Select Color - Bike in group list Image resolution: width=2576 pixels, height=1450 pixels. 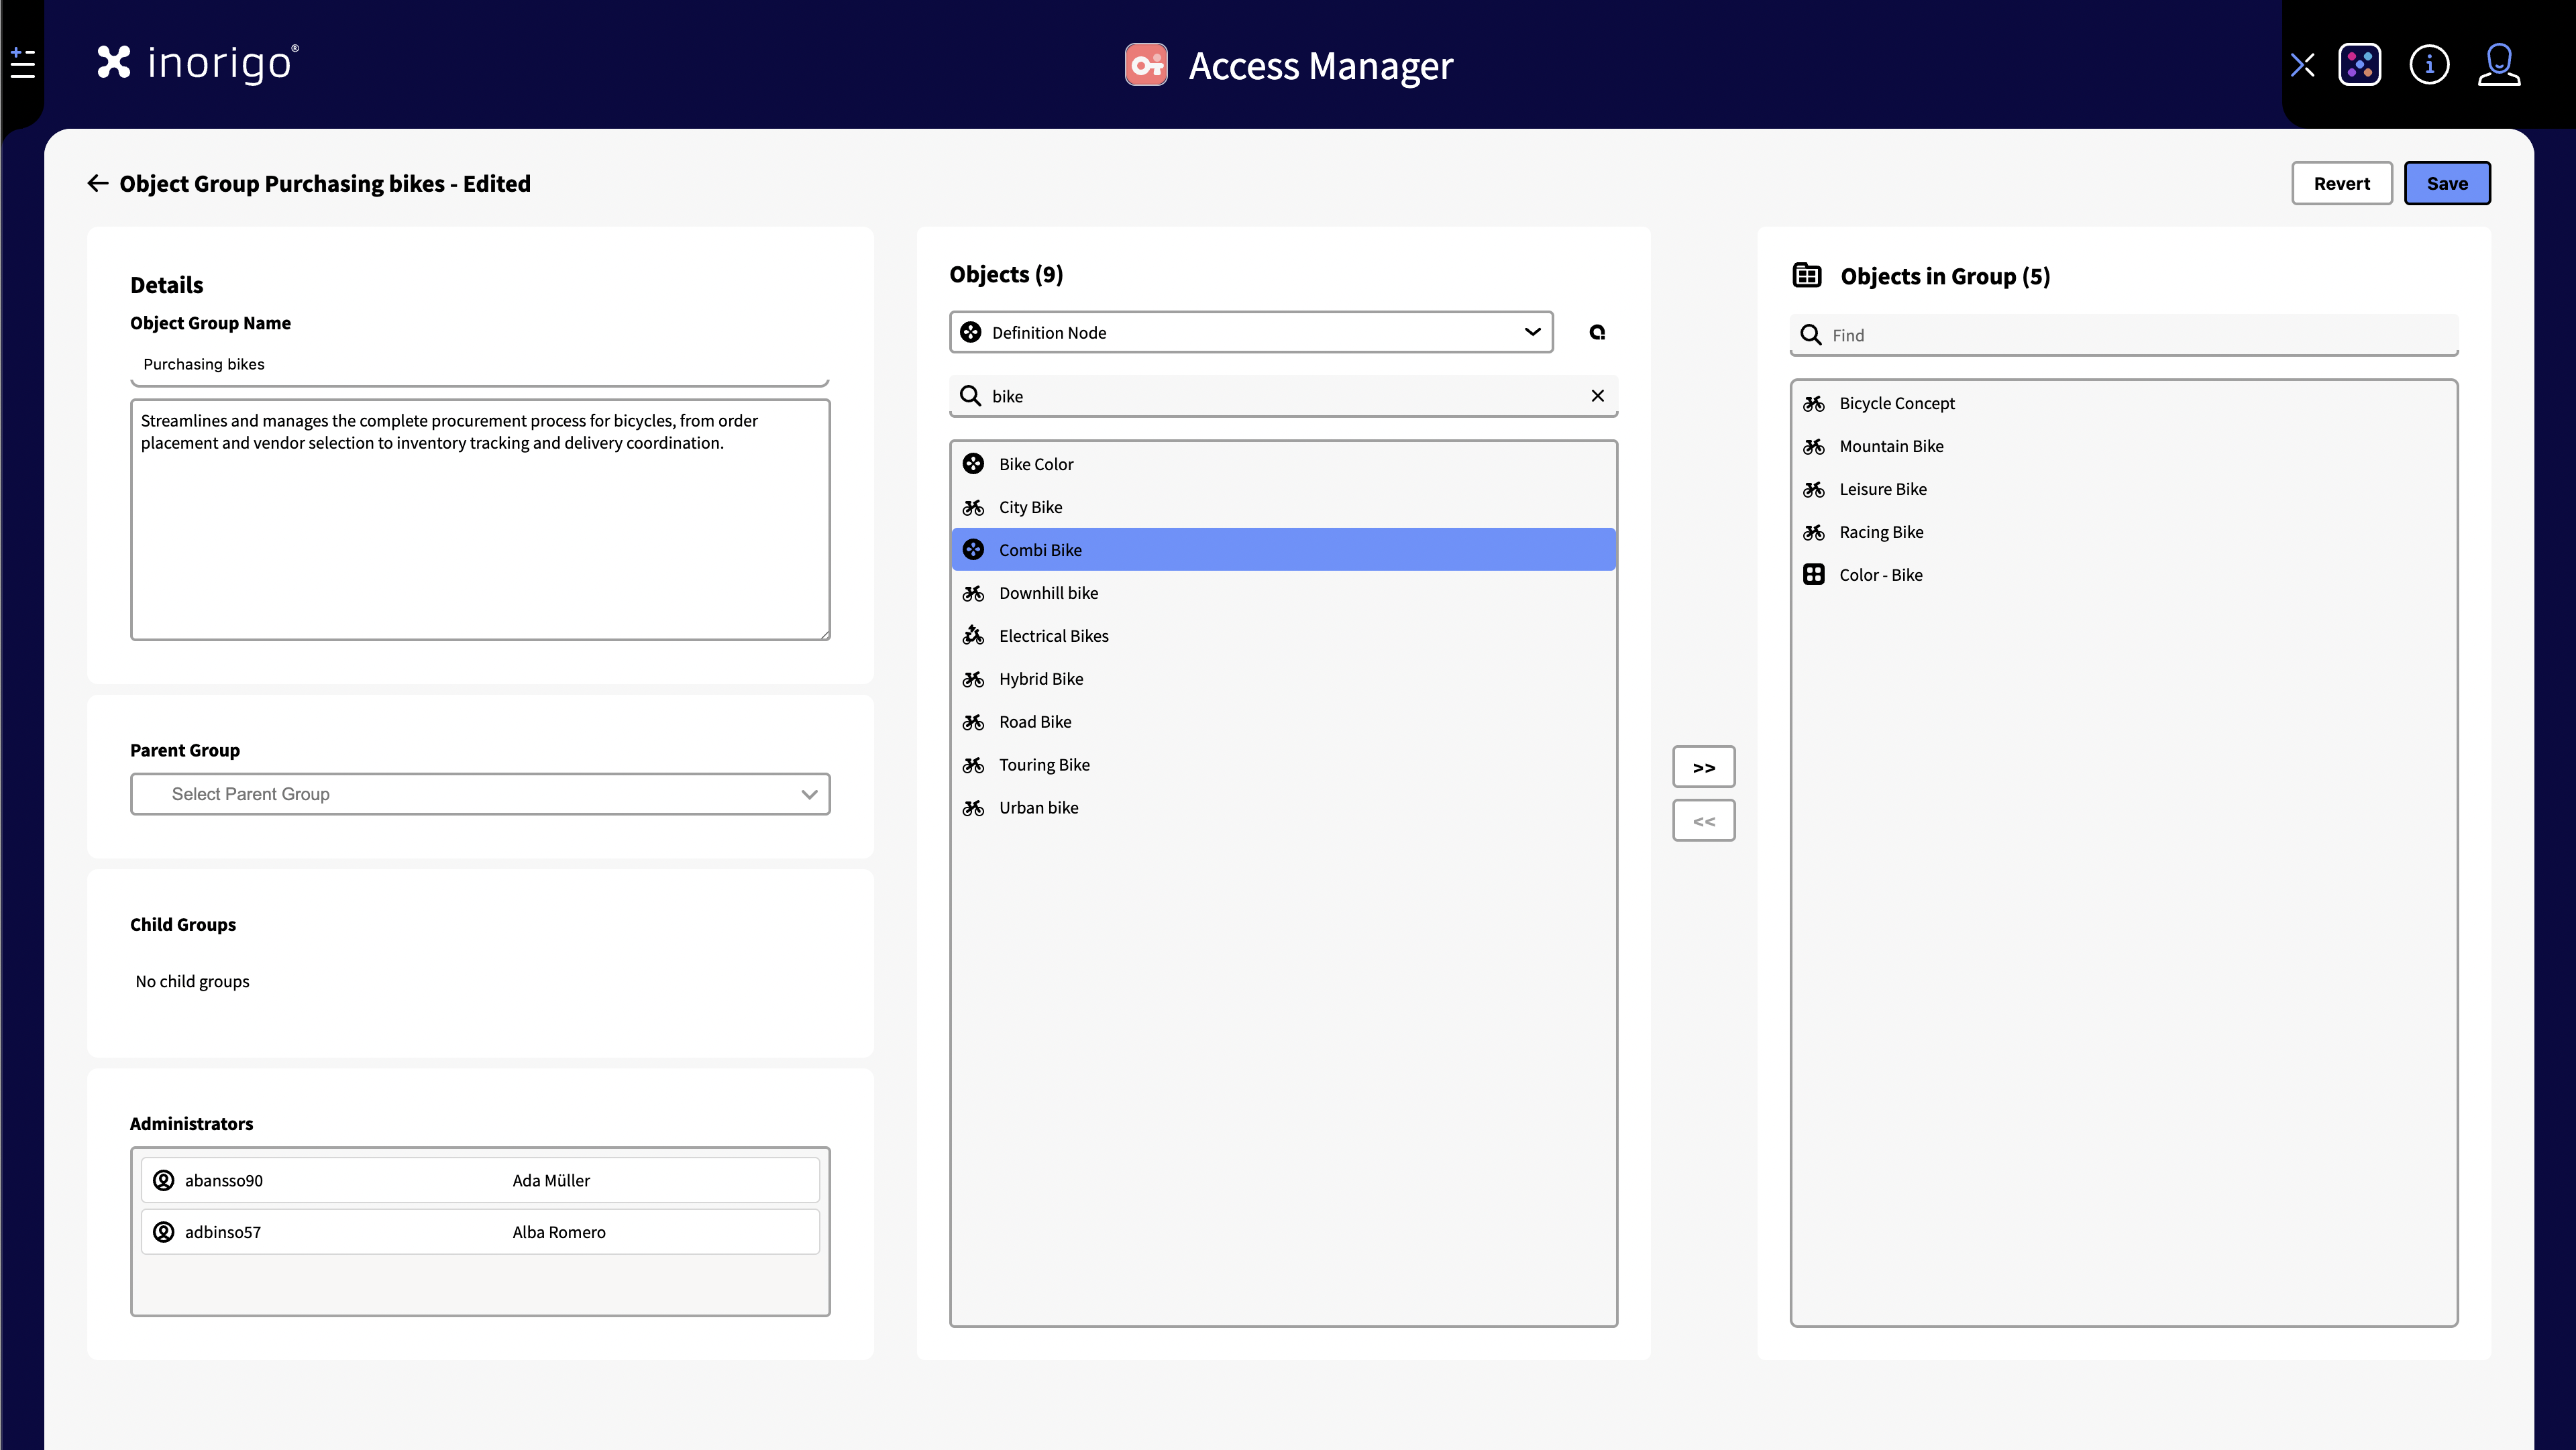[1880, 575]
